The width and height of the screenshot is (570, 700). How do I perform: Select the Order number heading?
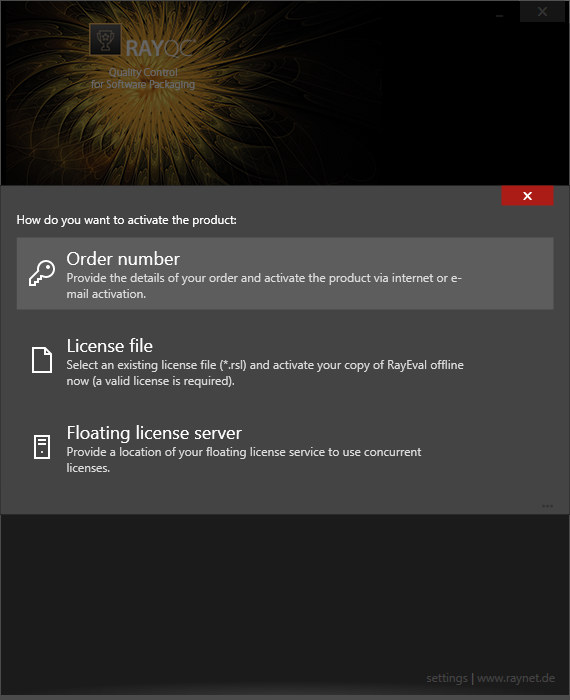pos(123,259)
